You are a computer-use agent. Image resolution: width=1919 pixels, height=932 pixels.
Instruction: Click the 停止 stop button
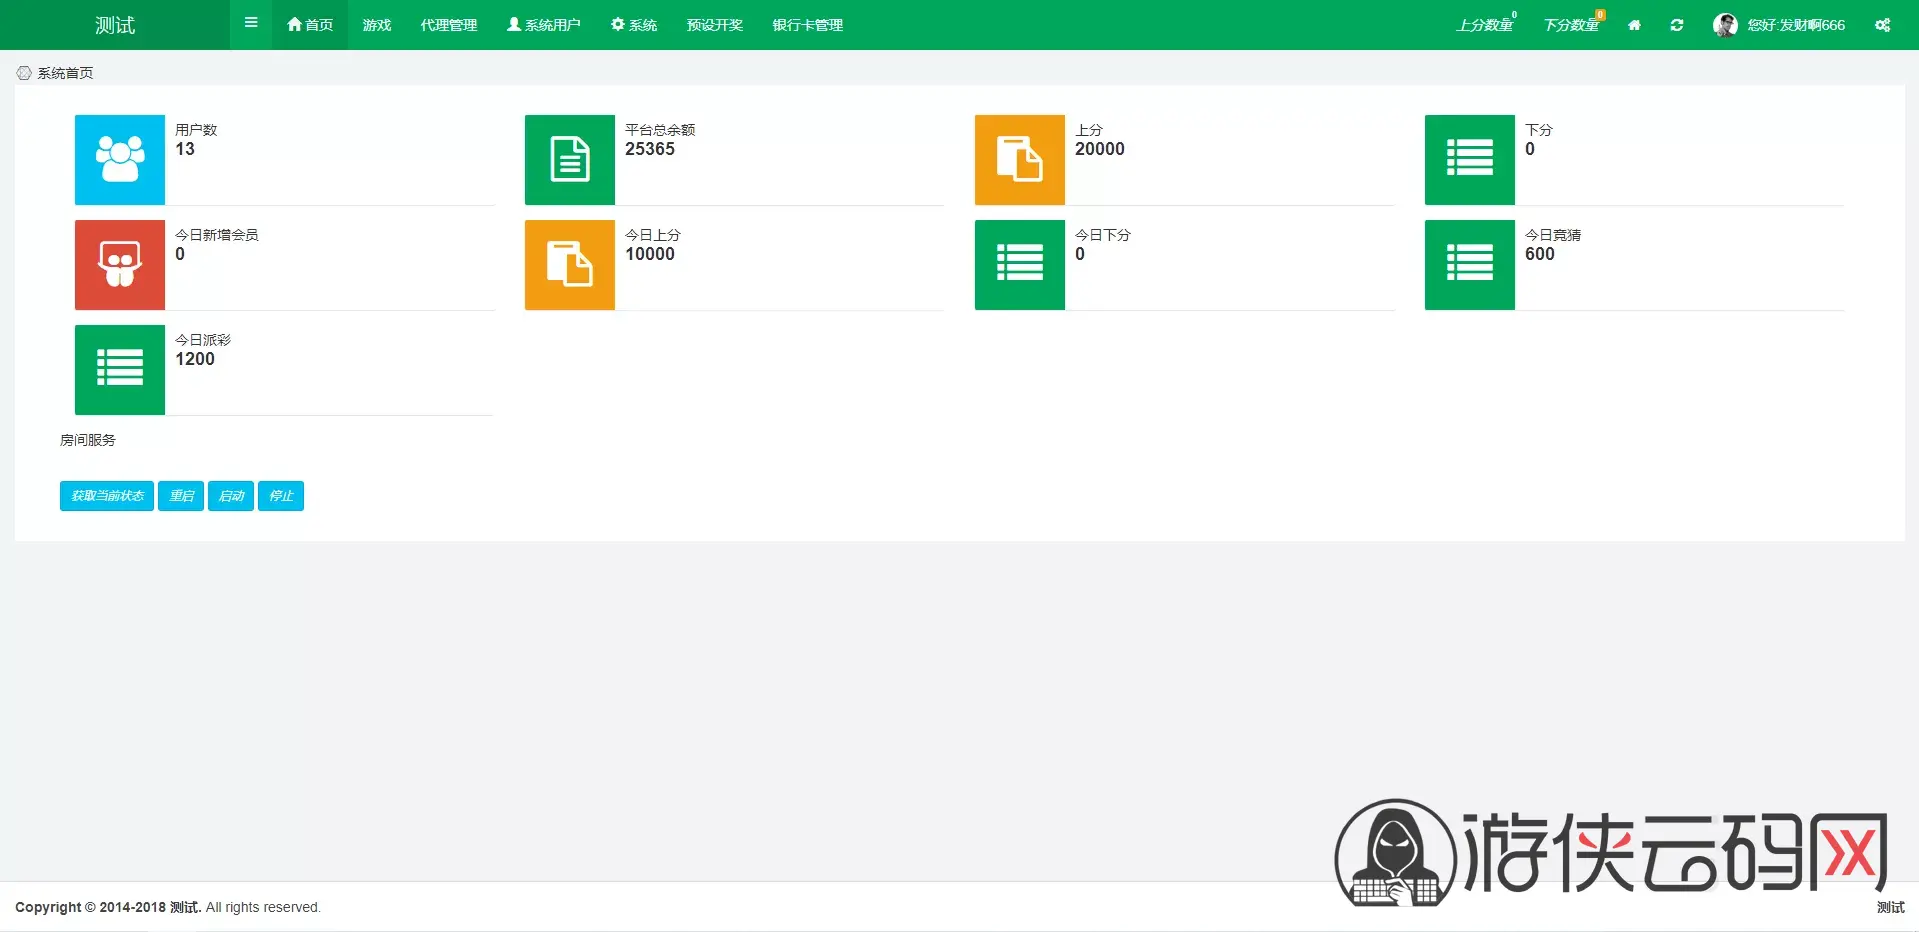[281, 496]
